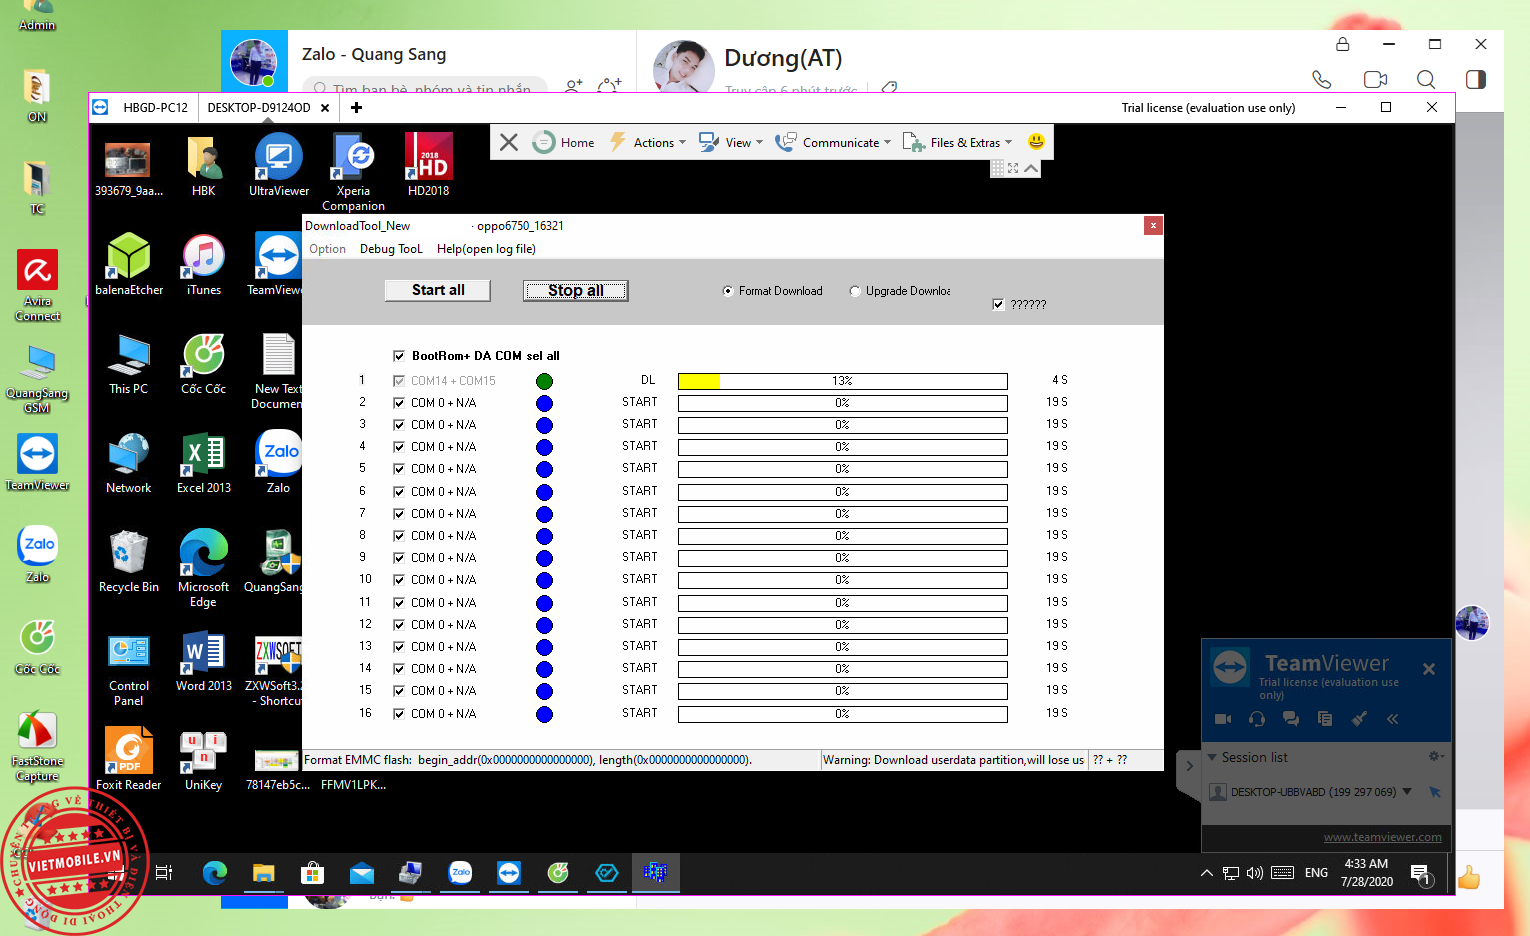Open www.teamviewer.com link
Screen dimensions: 1530x936
pyautogui.click(x=1382, y=837)
